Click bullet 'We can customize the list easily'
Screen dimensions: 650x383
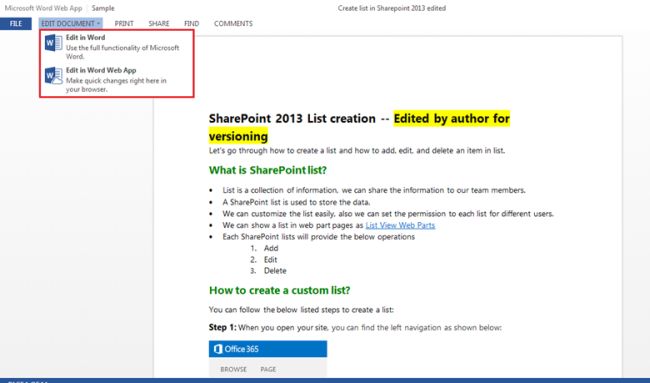click(388, 214)
